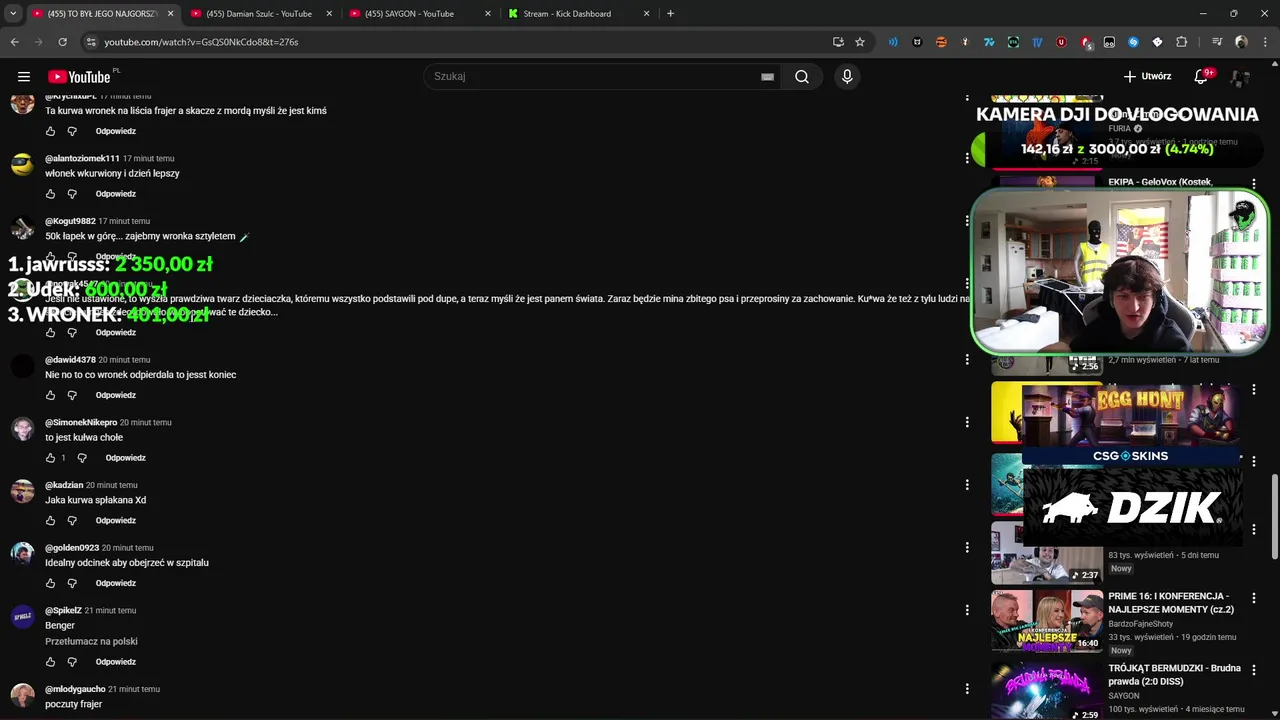This screenshot has height=720, width=1280.
Task: Click the search magnifier button
Action: 802,77
